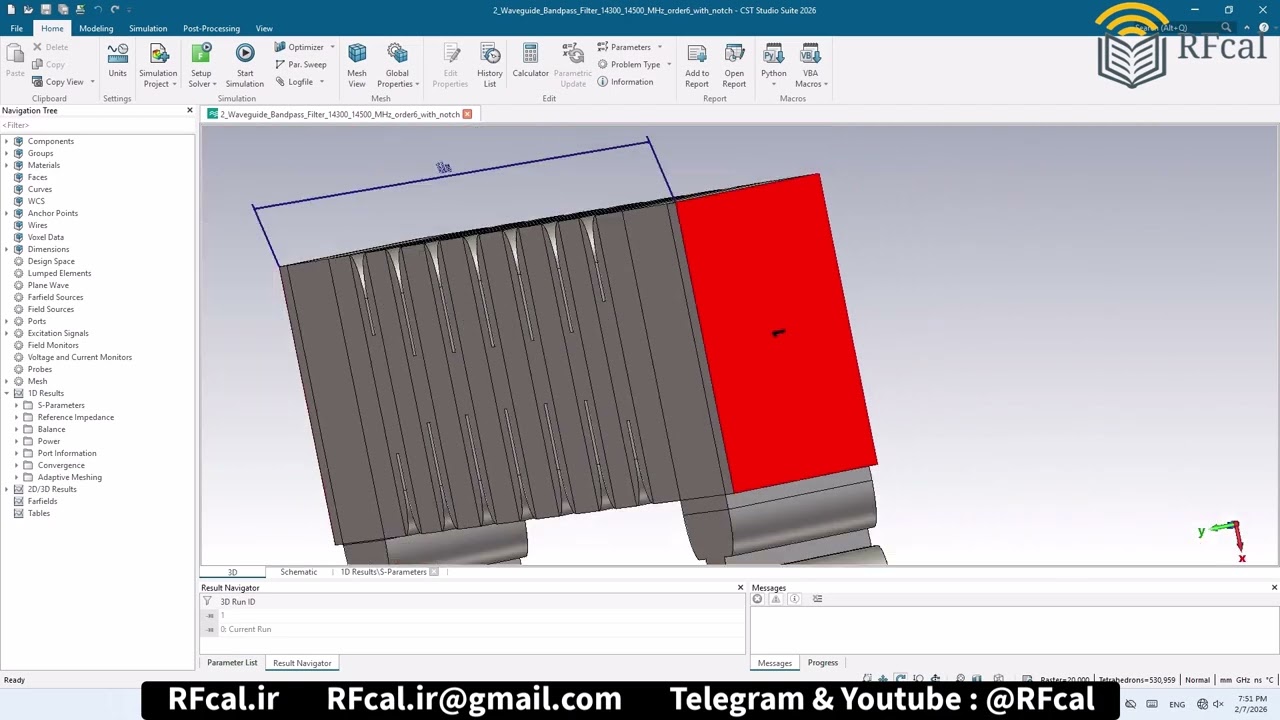Expand the Materials tree node
Screen dimensions: 1280x720
point(7,165)
